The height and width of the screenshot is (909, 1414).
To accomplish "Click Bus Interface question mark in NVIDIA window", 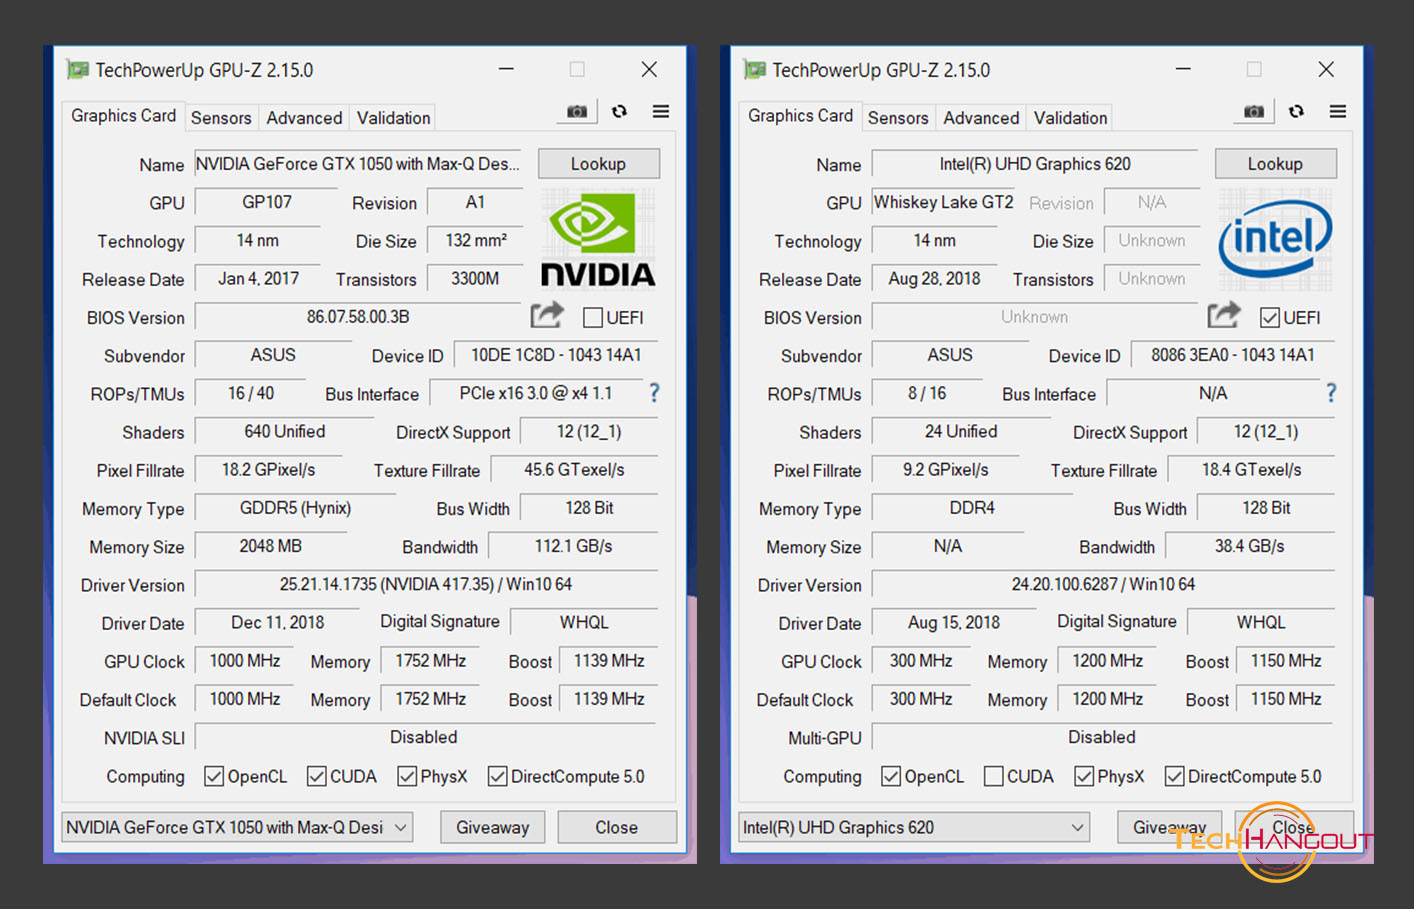I will point(654,393).
